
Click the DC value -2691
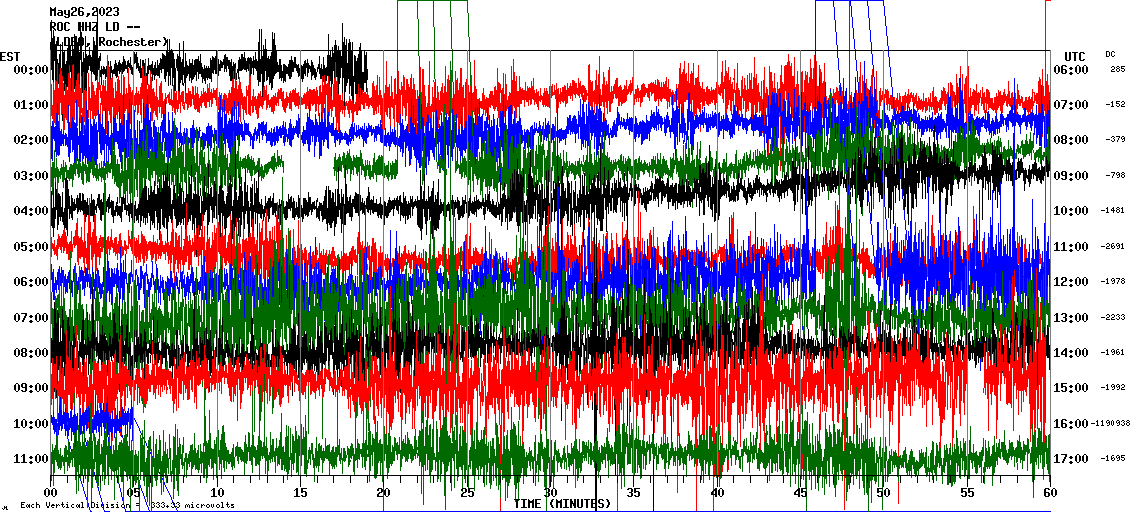click(x=1113, y=247)
